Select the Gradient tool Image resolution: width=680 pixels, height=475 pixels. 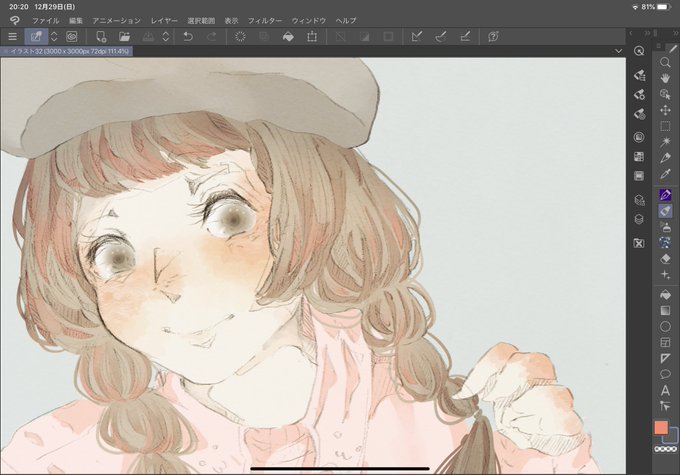click(x=665, y=311)
